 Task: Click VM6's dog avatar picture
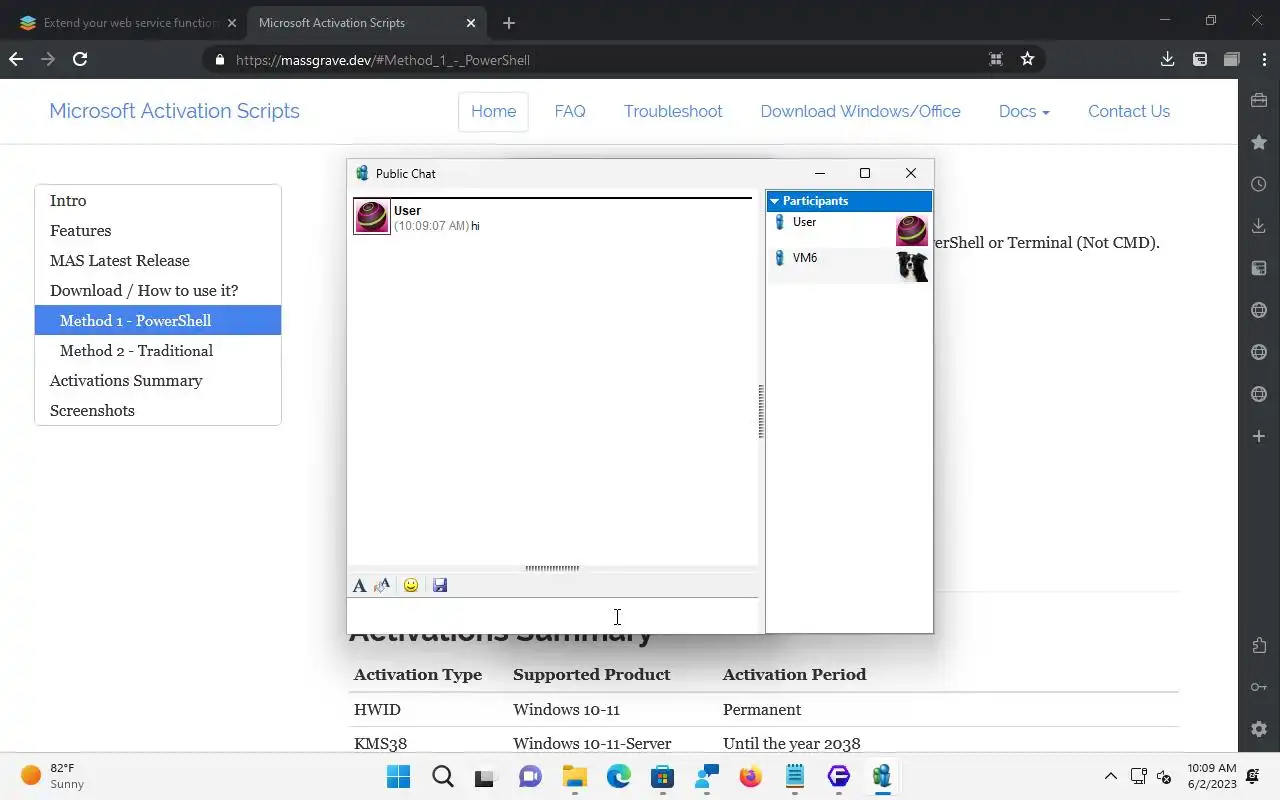[912, 266]
